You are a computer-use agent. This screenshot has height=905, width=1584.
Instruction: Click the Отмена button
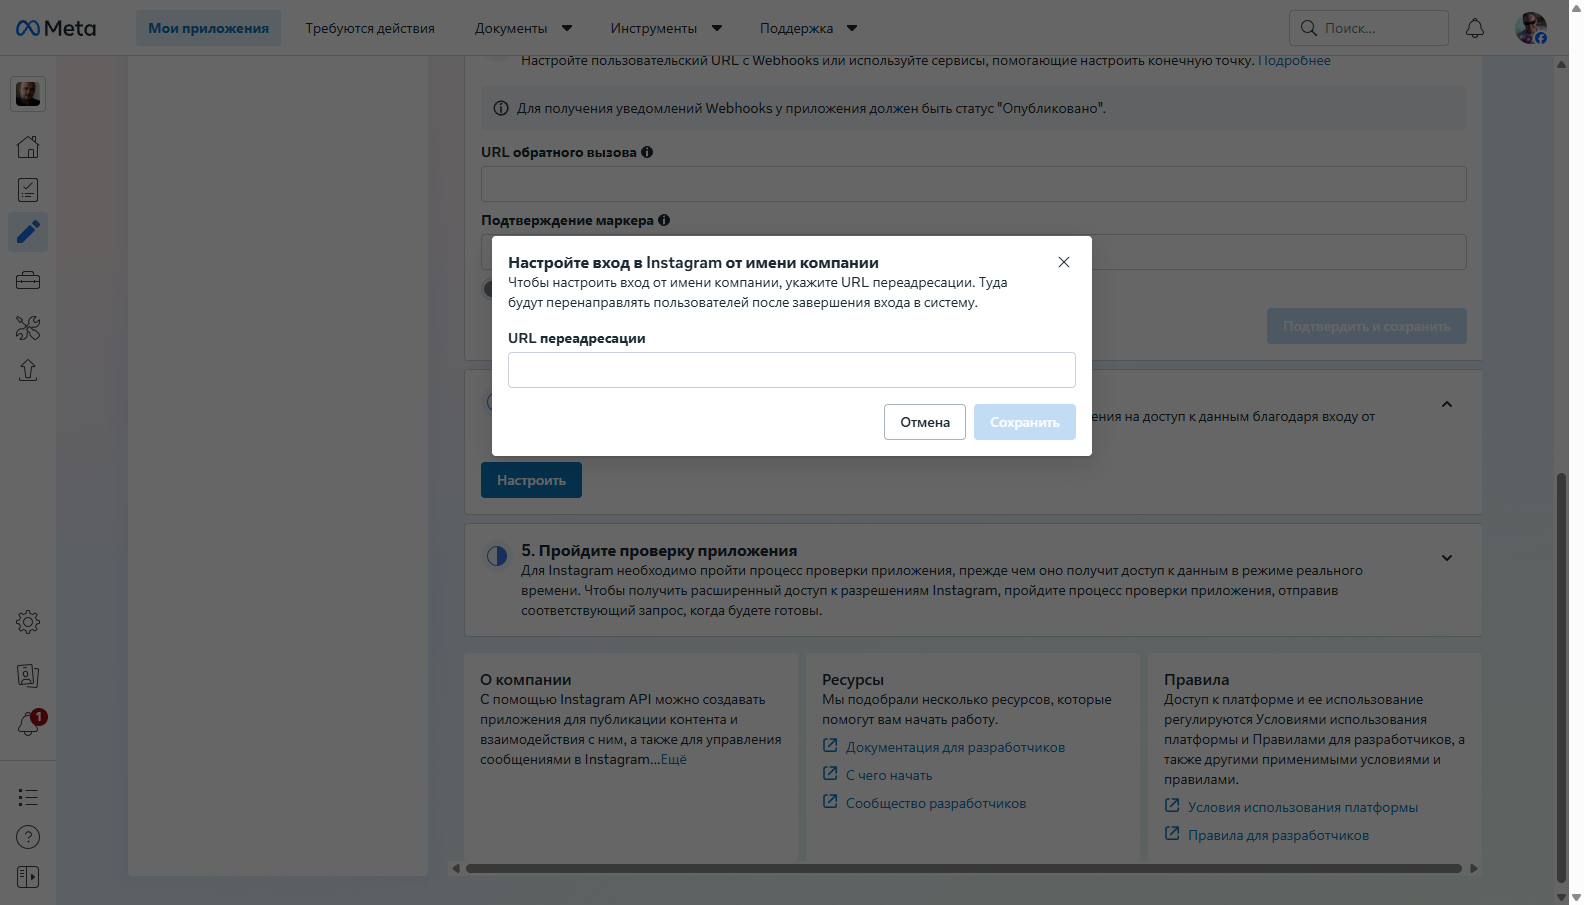925,422
